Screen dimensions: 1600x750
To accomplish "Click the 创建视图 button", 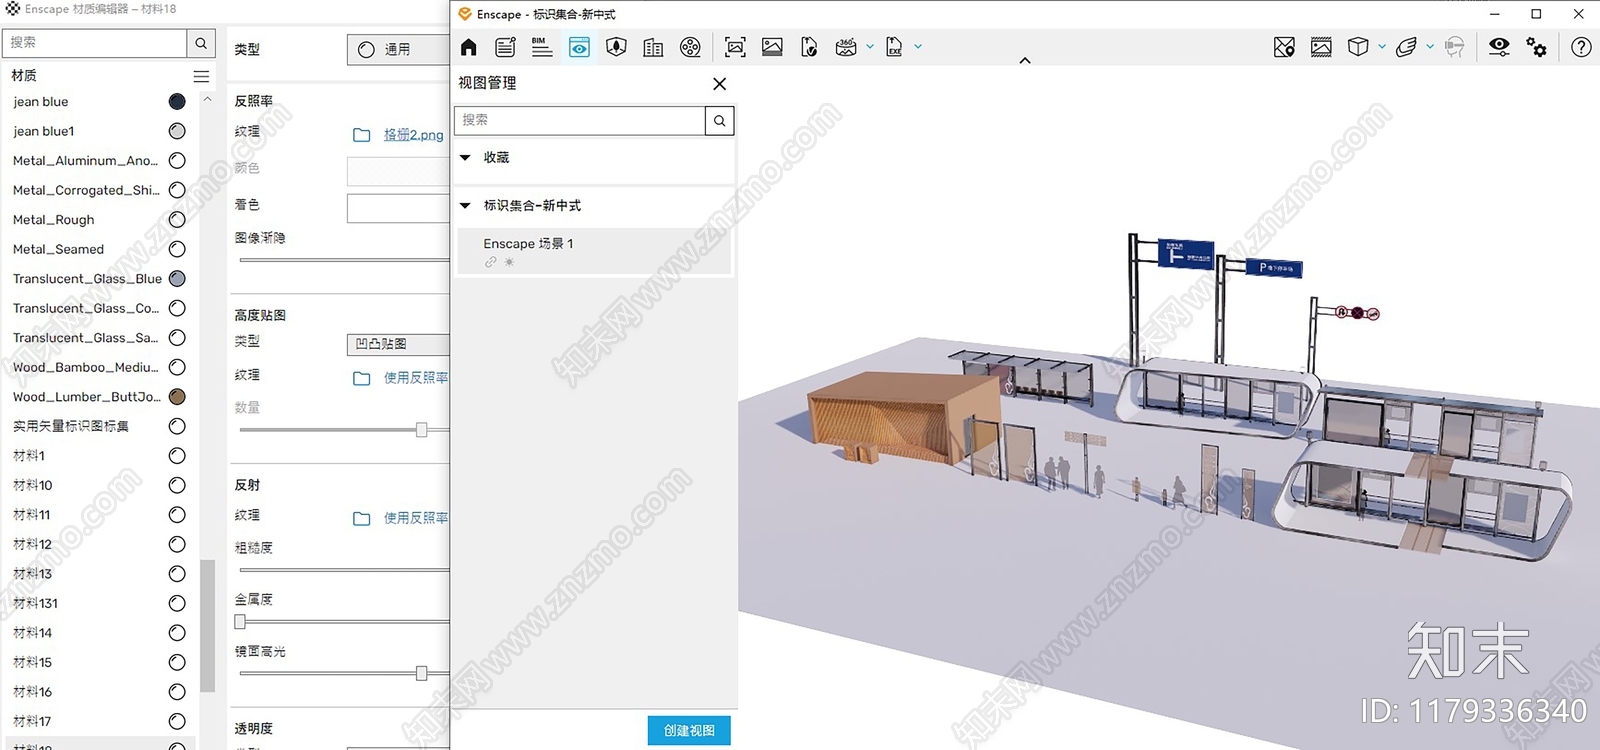I will pos(689,731).
